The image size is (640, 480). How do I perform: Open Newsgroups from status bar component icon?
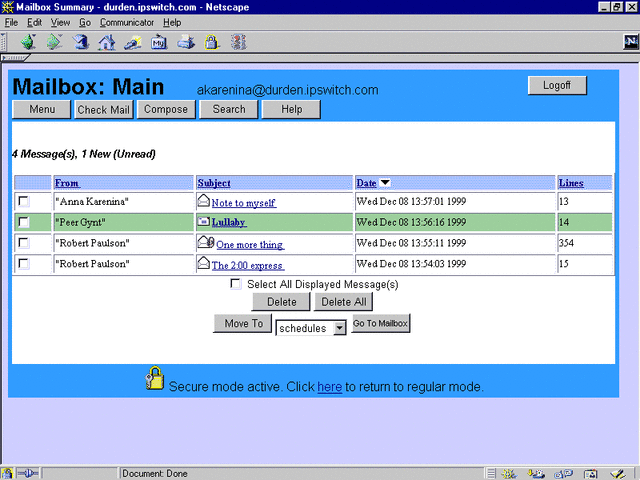click(563, 474)
